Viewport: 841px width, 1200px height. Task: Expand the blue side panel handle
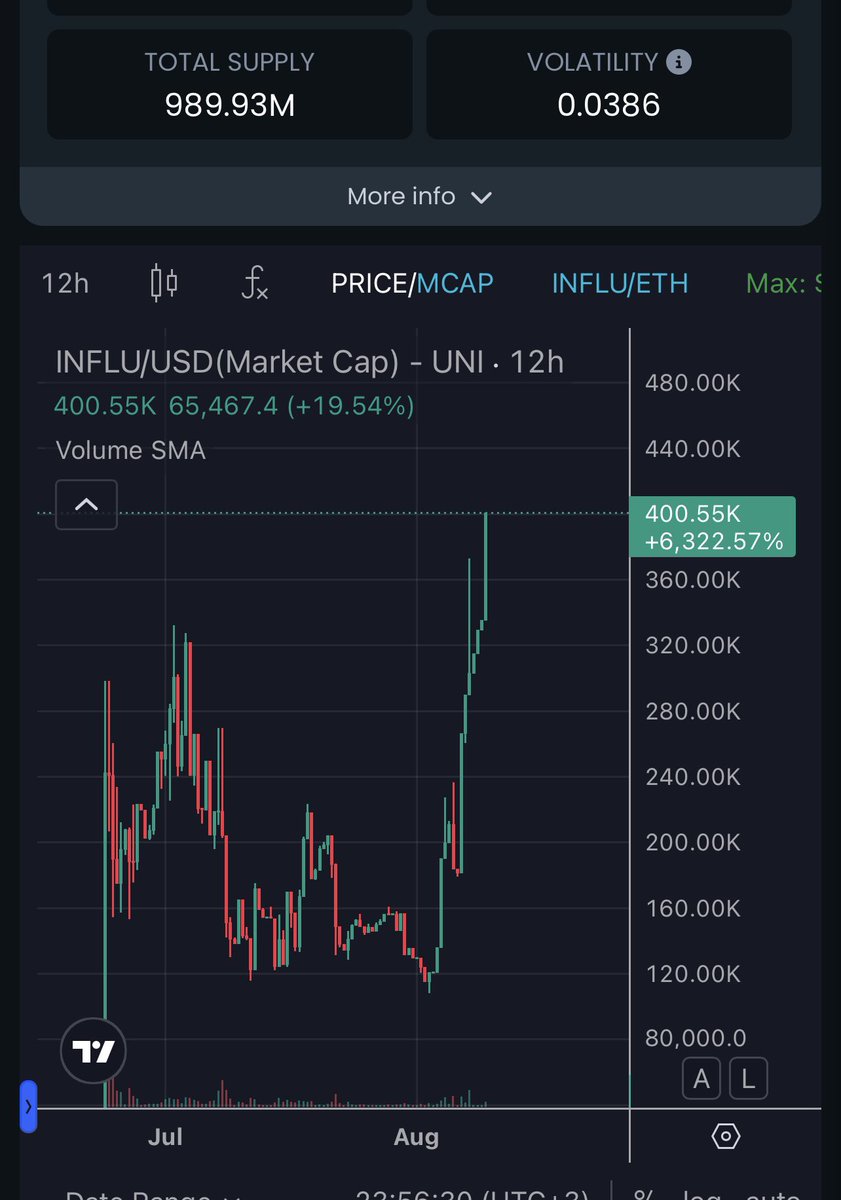click(28, 1106)
